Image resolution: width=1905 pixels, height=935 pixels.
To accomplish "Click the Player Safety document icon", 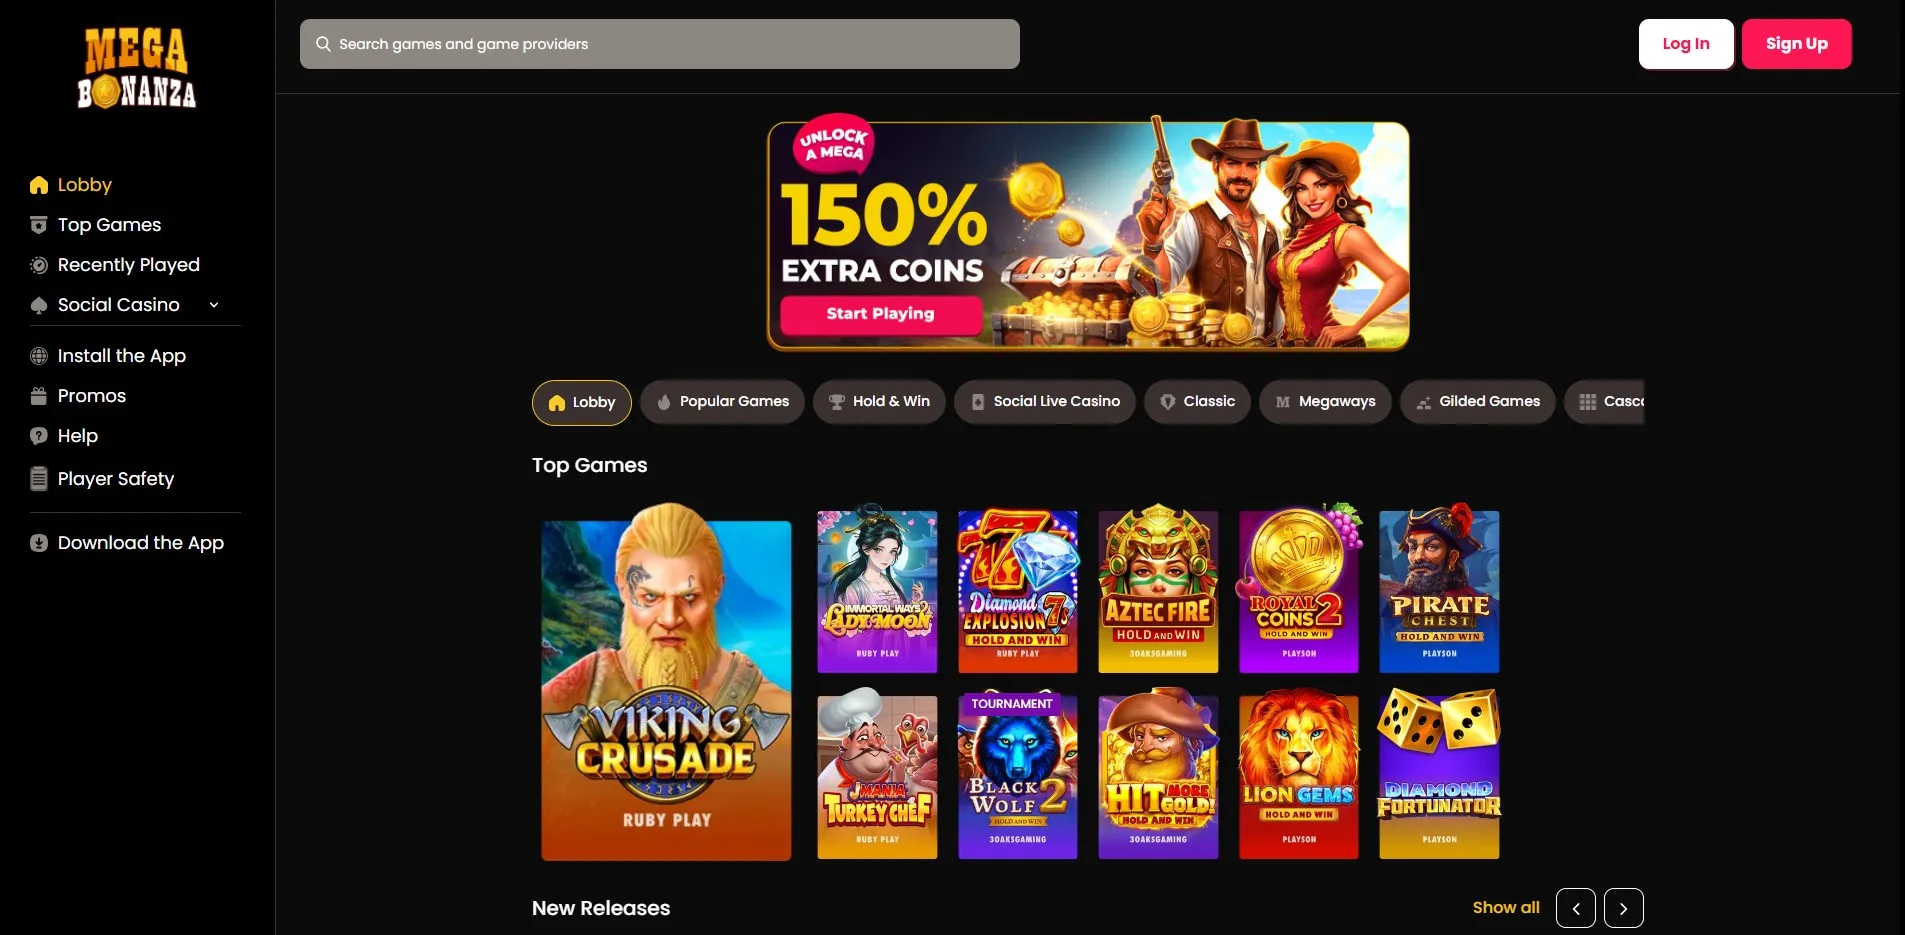I will coord(39,479).
